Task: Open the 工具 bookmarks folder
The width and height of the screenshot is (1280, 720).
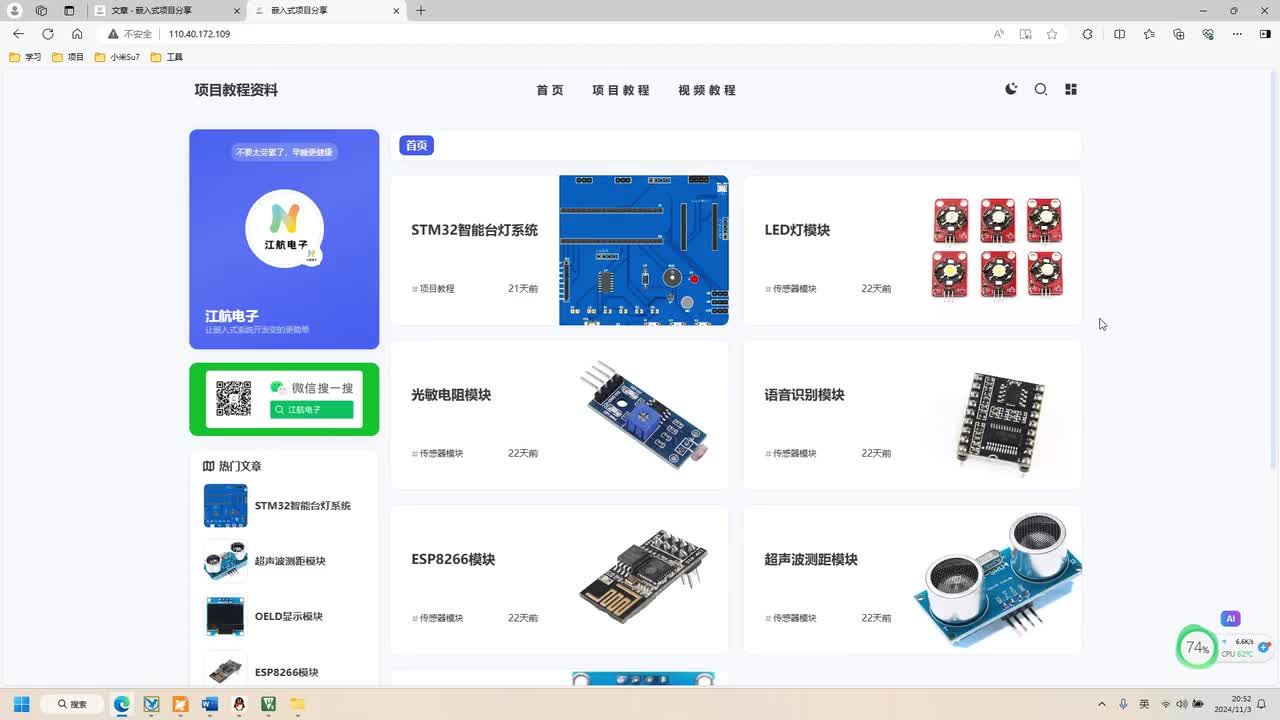Action: pos(166,57)
